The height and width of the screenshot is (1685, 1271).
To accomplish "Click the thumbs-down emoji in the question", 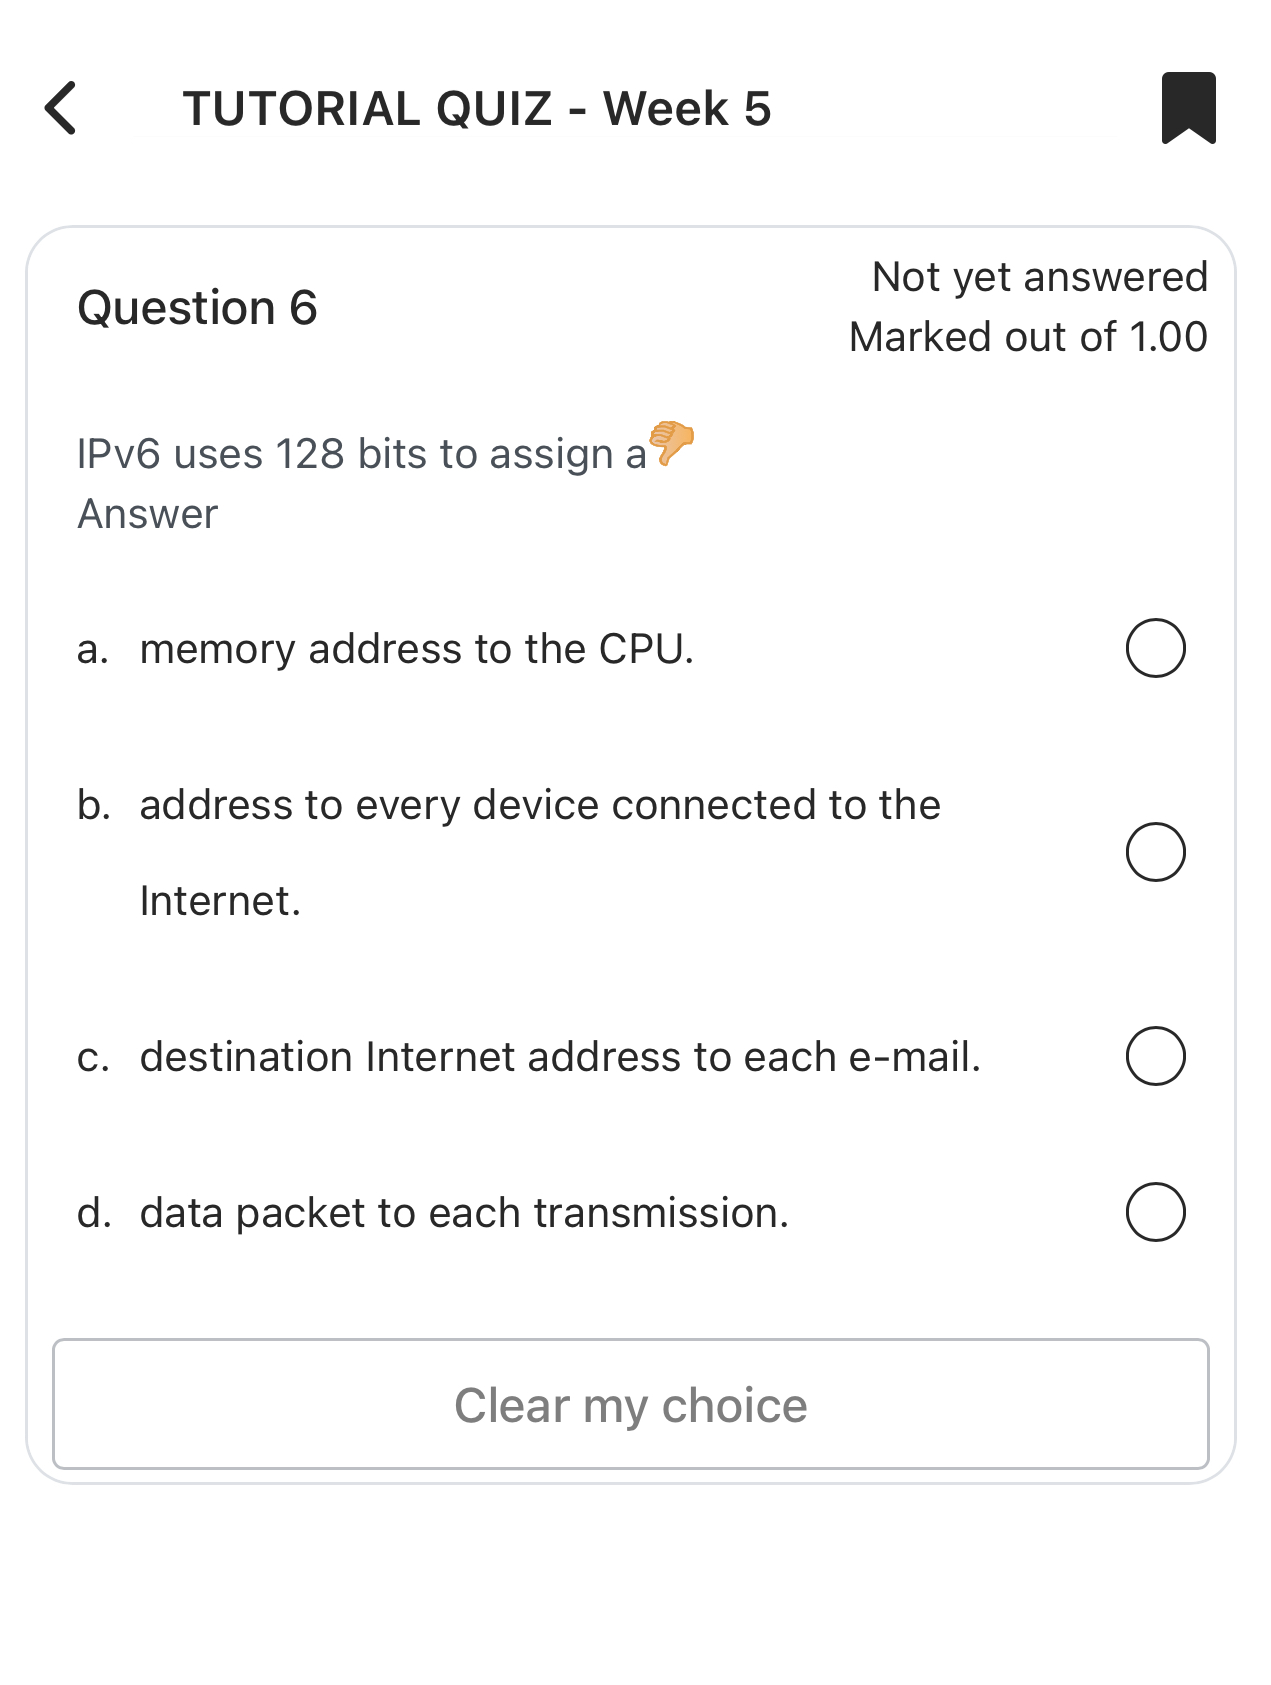I will (670, 448).
